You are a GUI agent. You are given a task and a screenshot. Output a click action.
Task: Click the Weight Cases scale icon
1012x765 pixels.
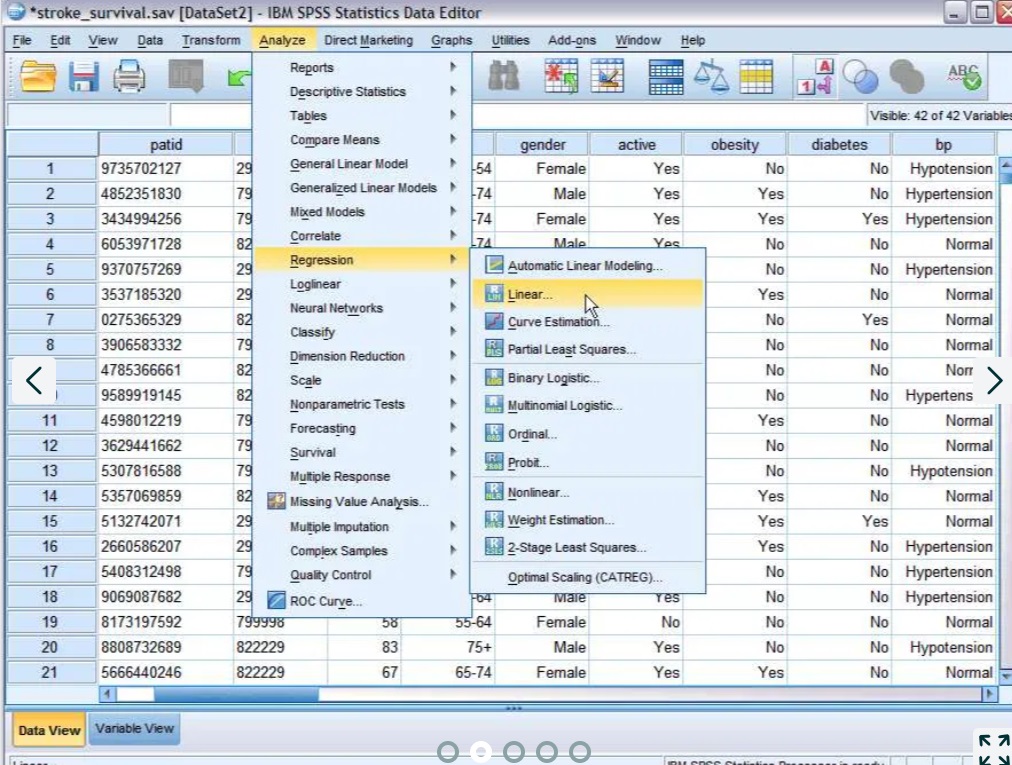[x=712, y=77]
